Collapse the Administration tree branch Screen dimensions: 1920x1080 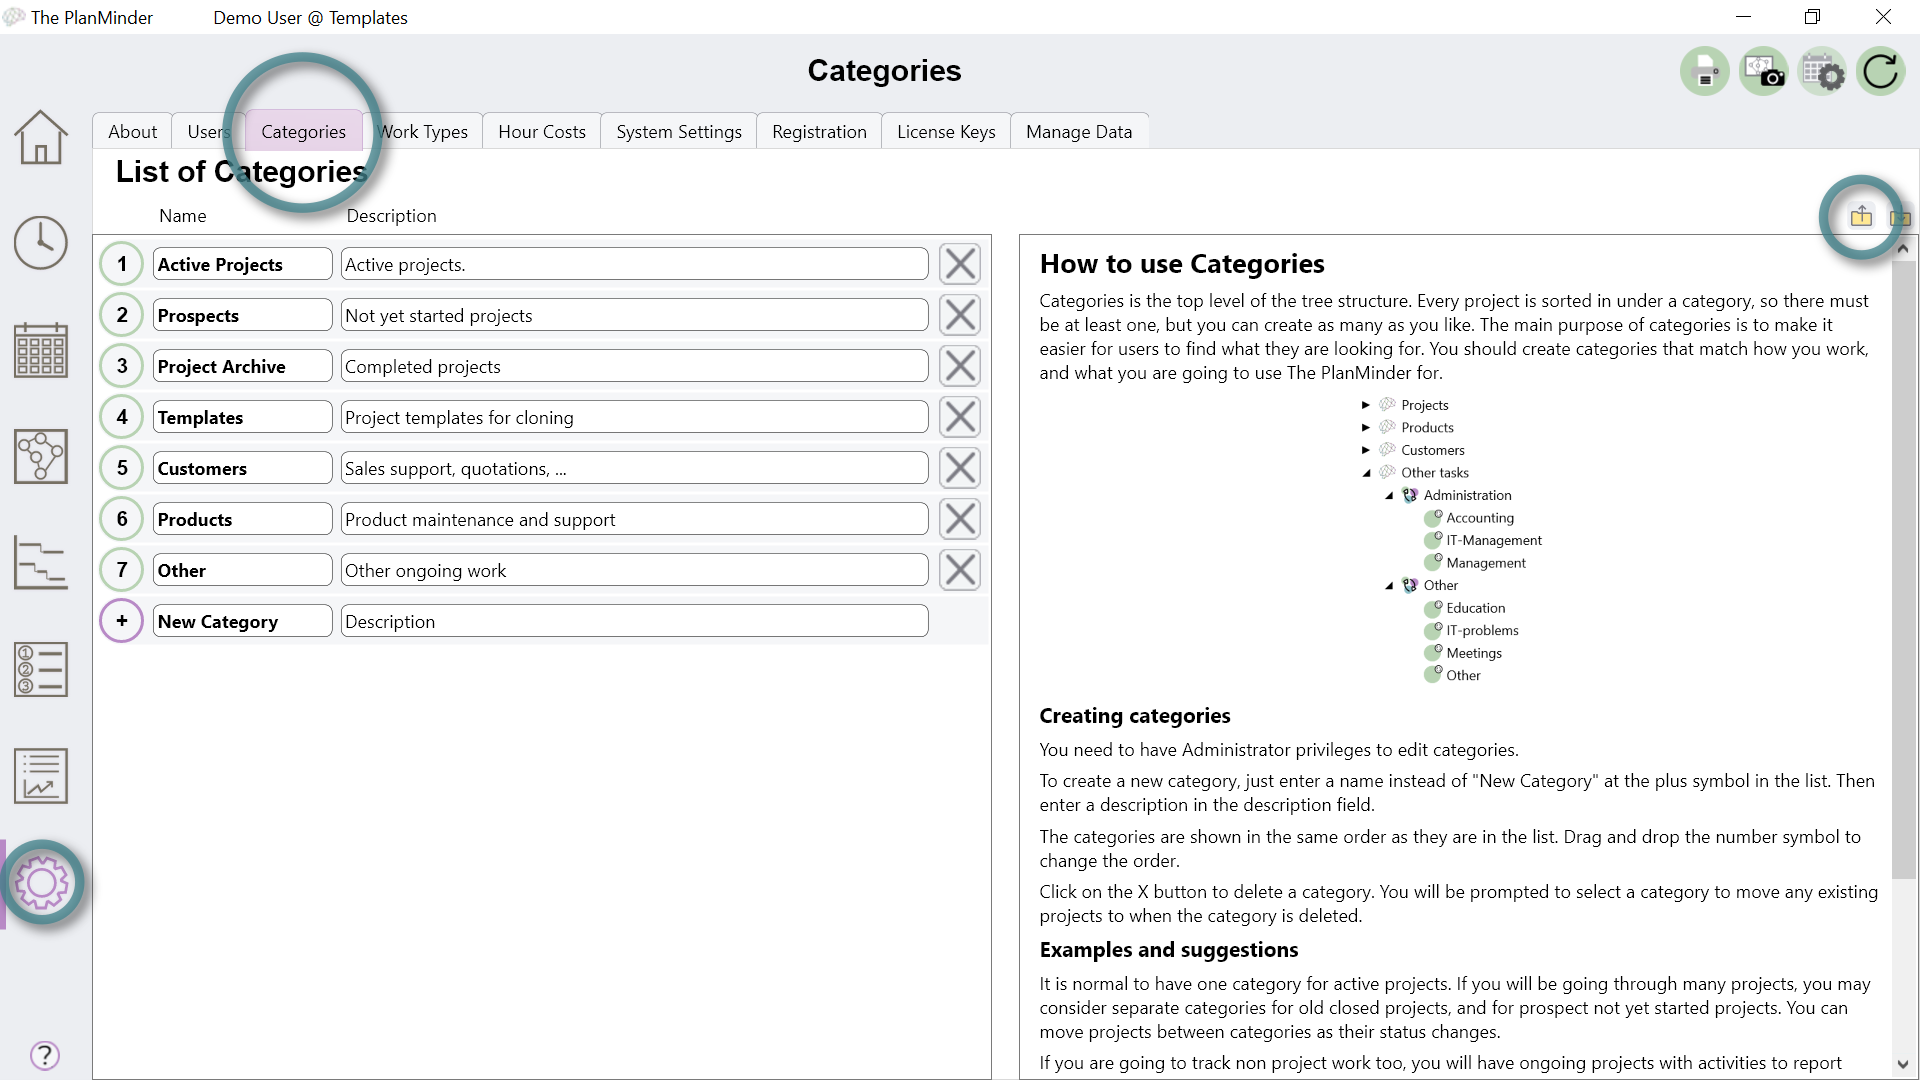(x=1389, y=495)
